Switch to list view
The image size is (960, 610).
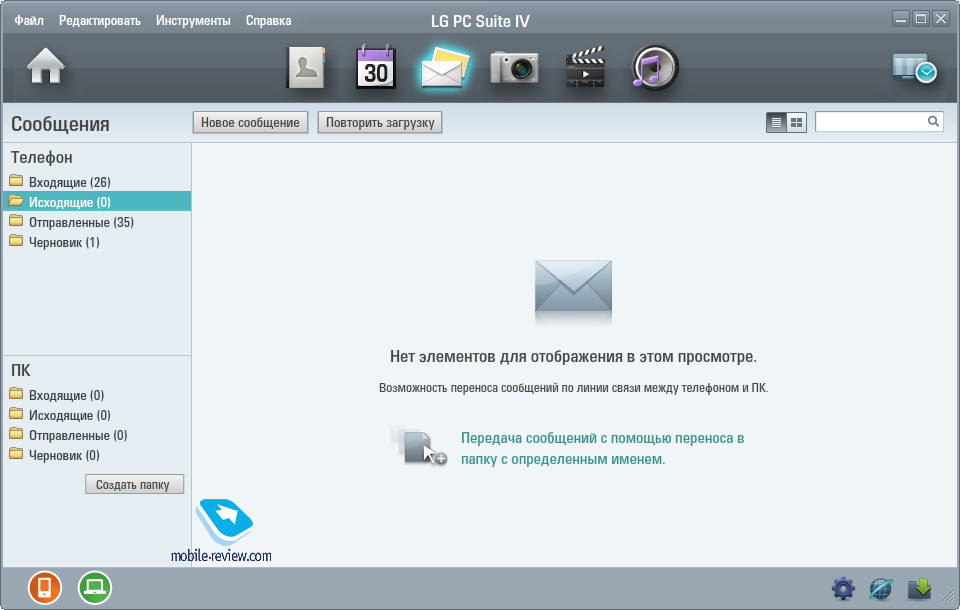(776, 122)
